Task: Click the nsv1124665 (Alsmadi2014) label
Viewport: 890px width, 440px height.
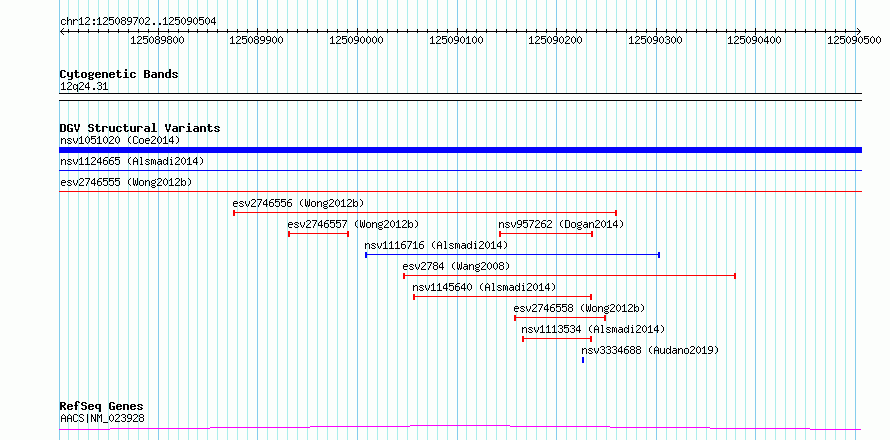Action: point(132,161)
